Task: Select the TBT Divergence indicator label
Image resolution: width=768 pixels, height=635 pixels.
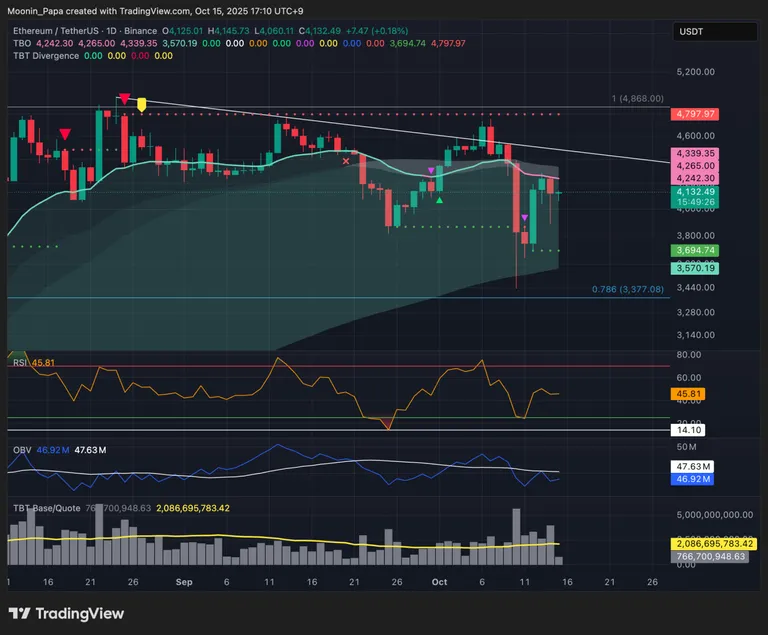Action: (x=46, y=56)
